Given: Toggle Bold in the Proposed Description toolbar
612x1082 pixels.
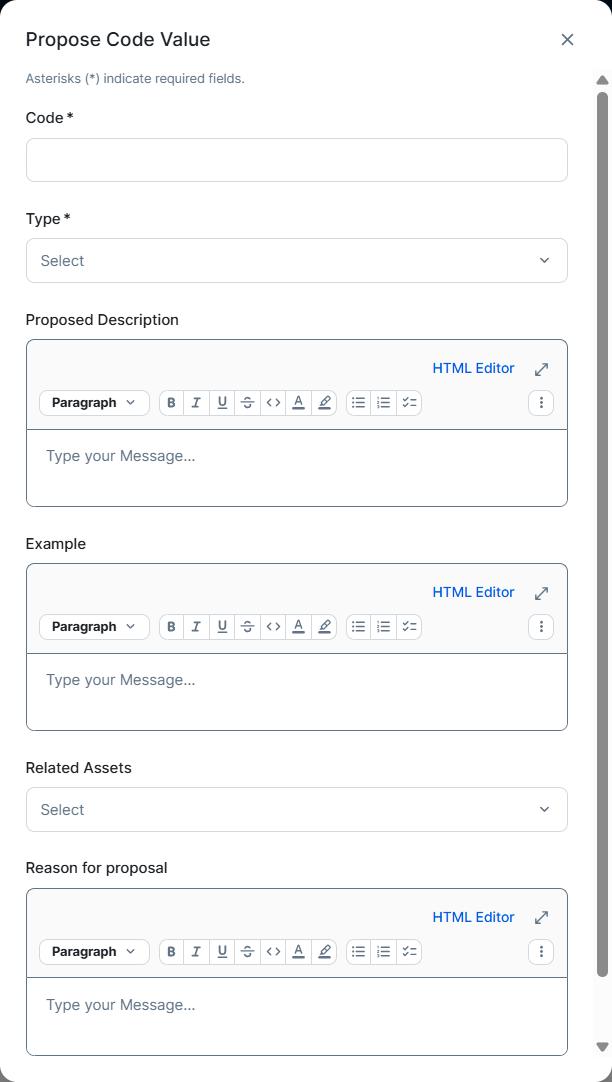Looking at the screenshot, I should pyautogui.click(x=172, y=403).
